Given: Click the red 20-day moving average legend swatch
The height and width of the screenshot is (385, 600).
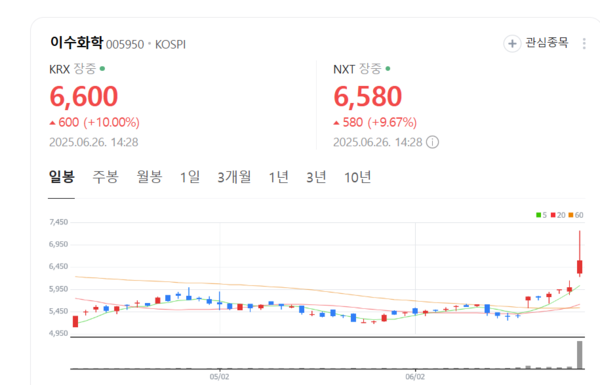Looking at the screenshot, I should [x=553, y=215].
